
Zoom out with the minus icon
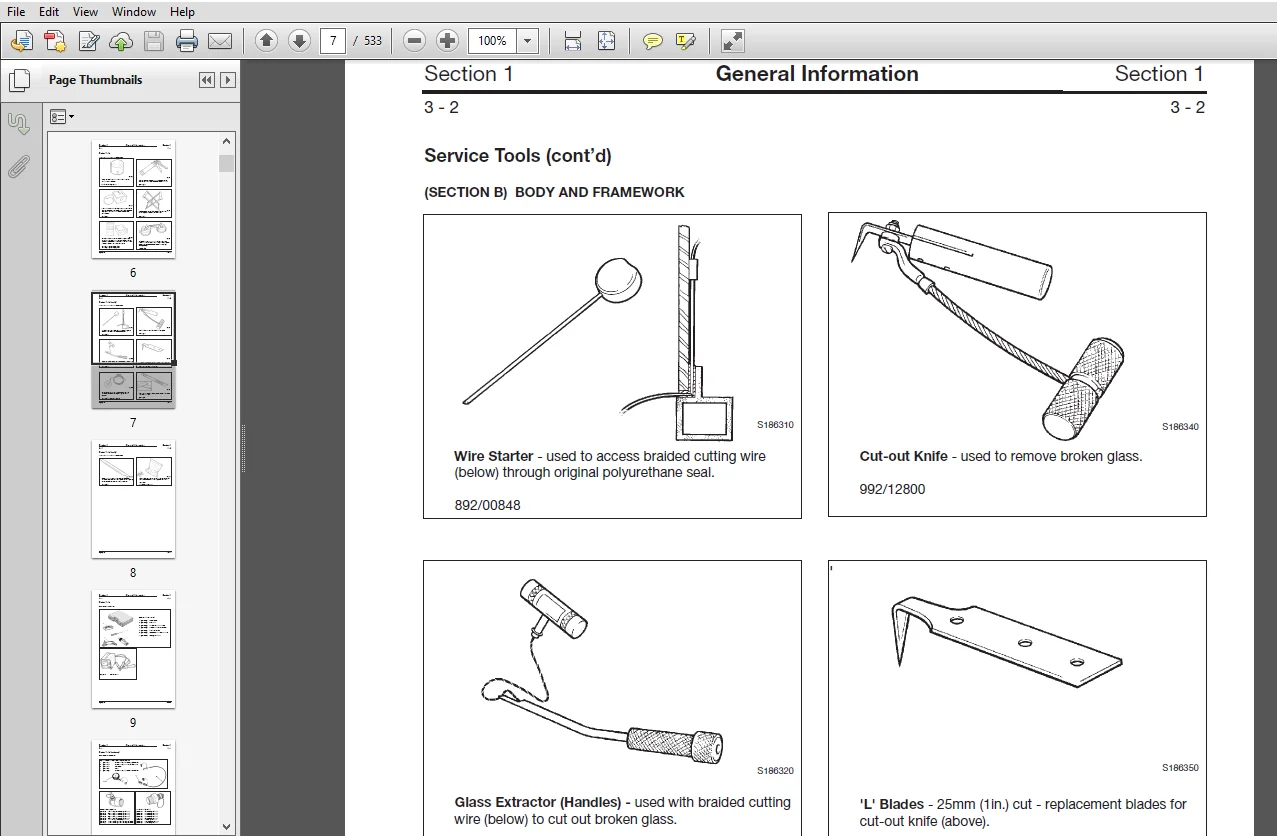[415, 41]
